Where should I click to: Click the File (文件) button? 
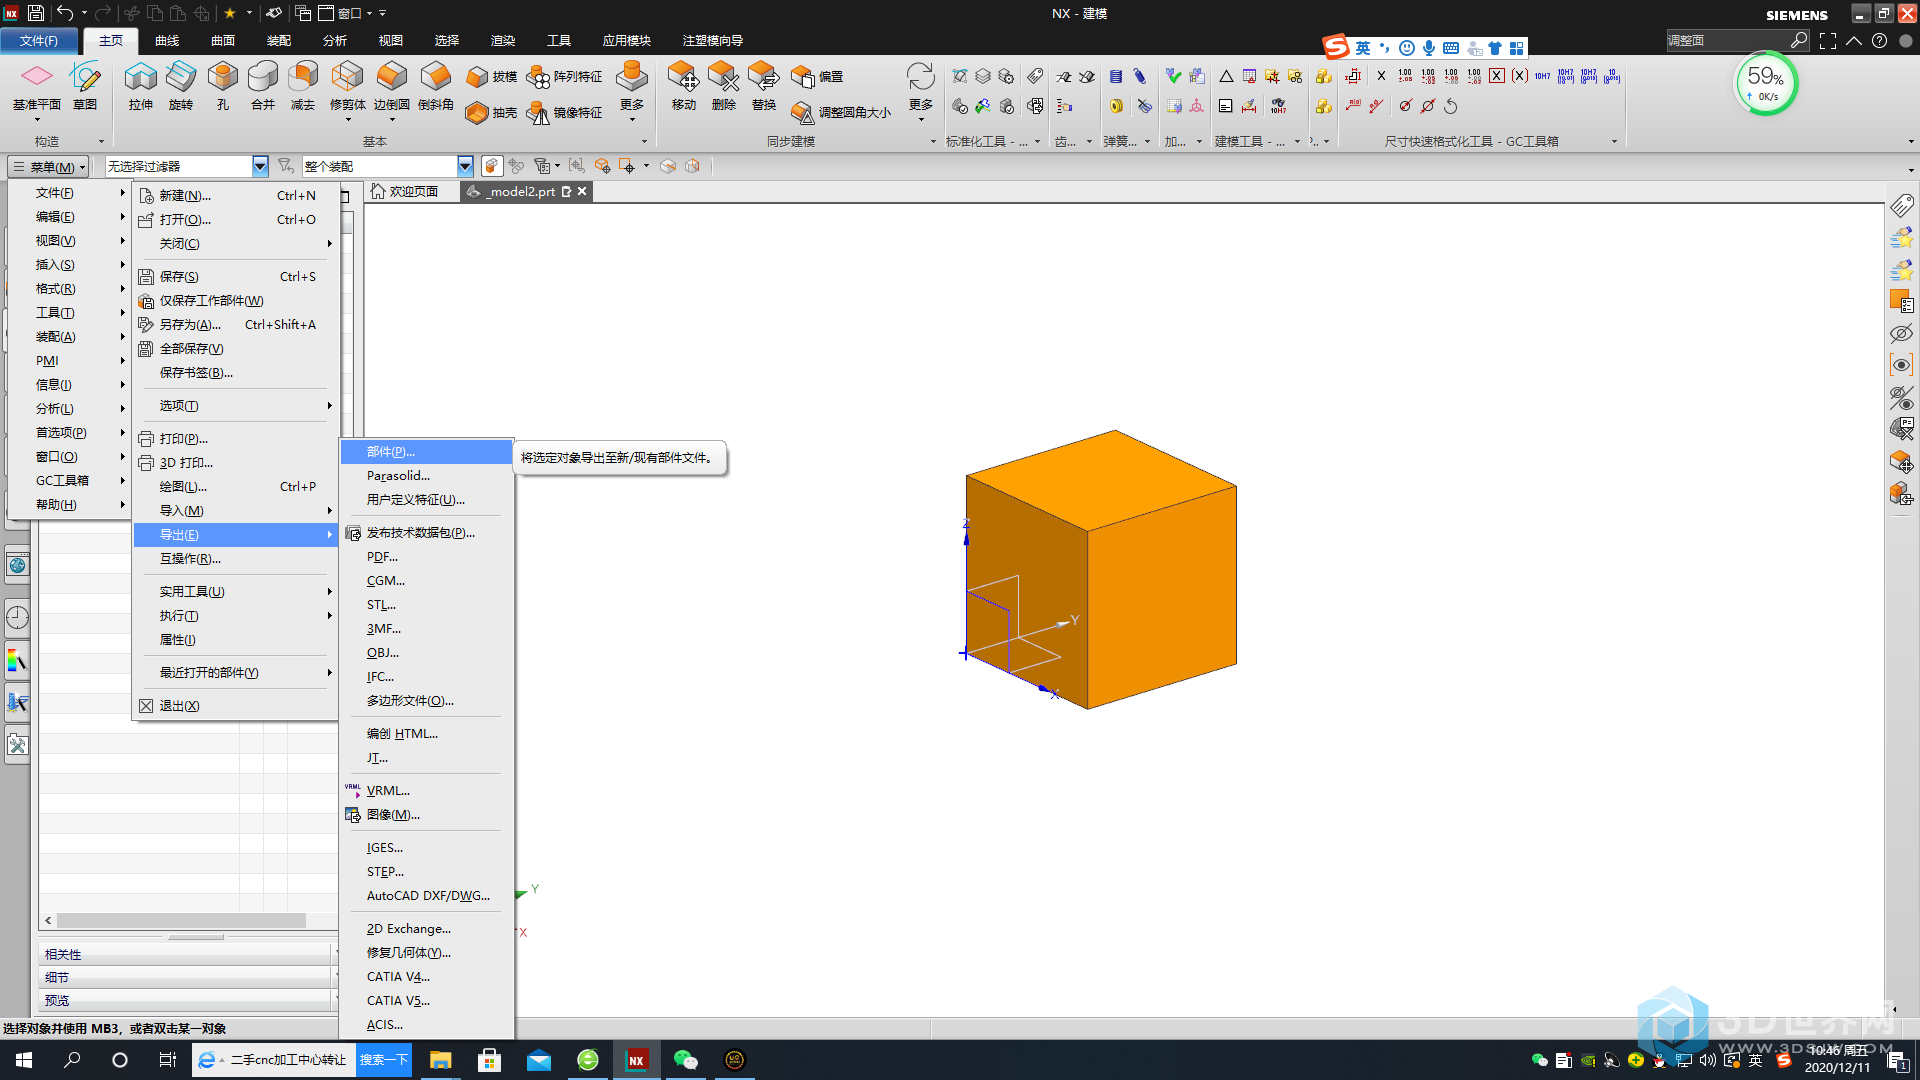point(39,41)
